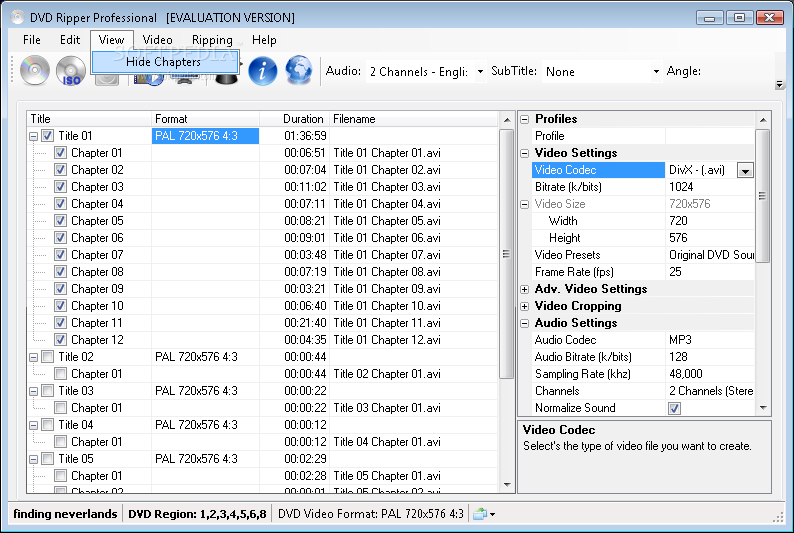
Task: Click the Frame Rate value 25
Action: pos(710,272)
